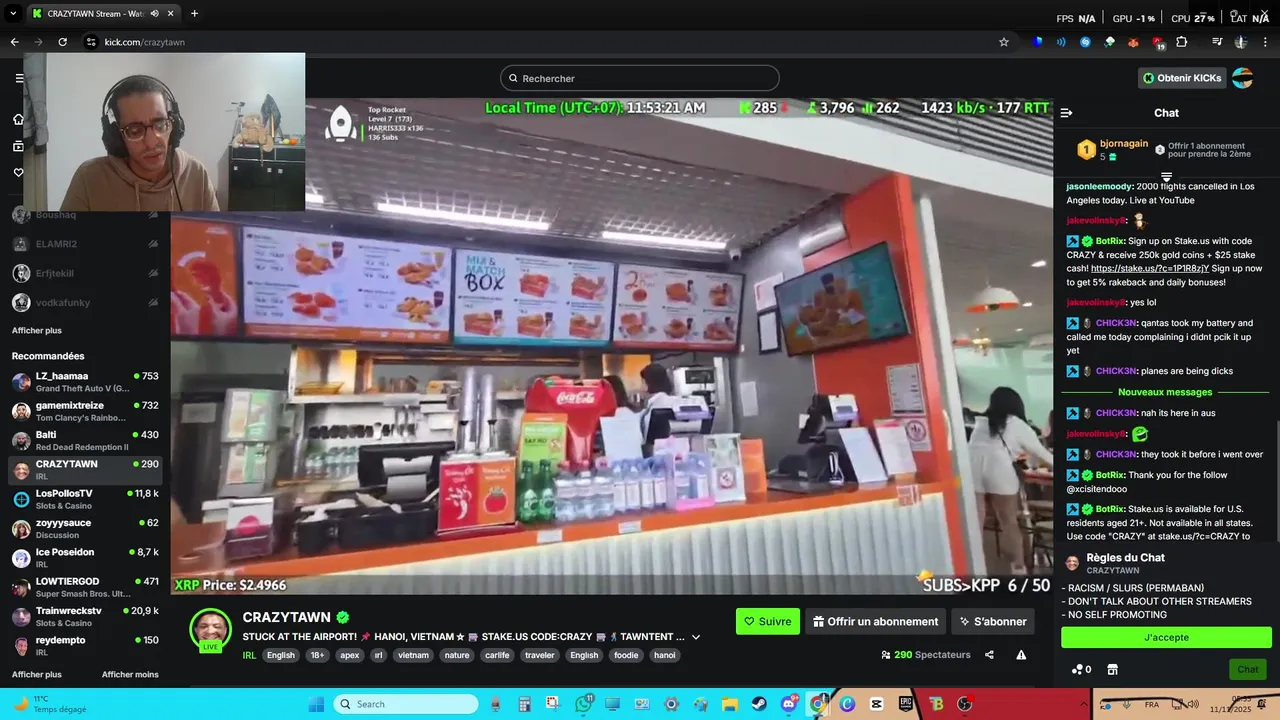Viewport: 1280px width, 720px height.
Task: Open LZ_haamaa recommended channel
Action: [85, 382]
